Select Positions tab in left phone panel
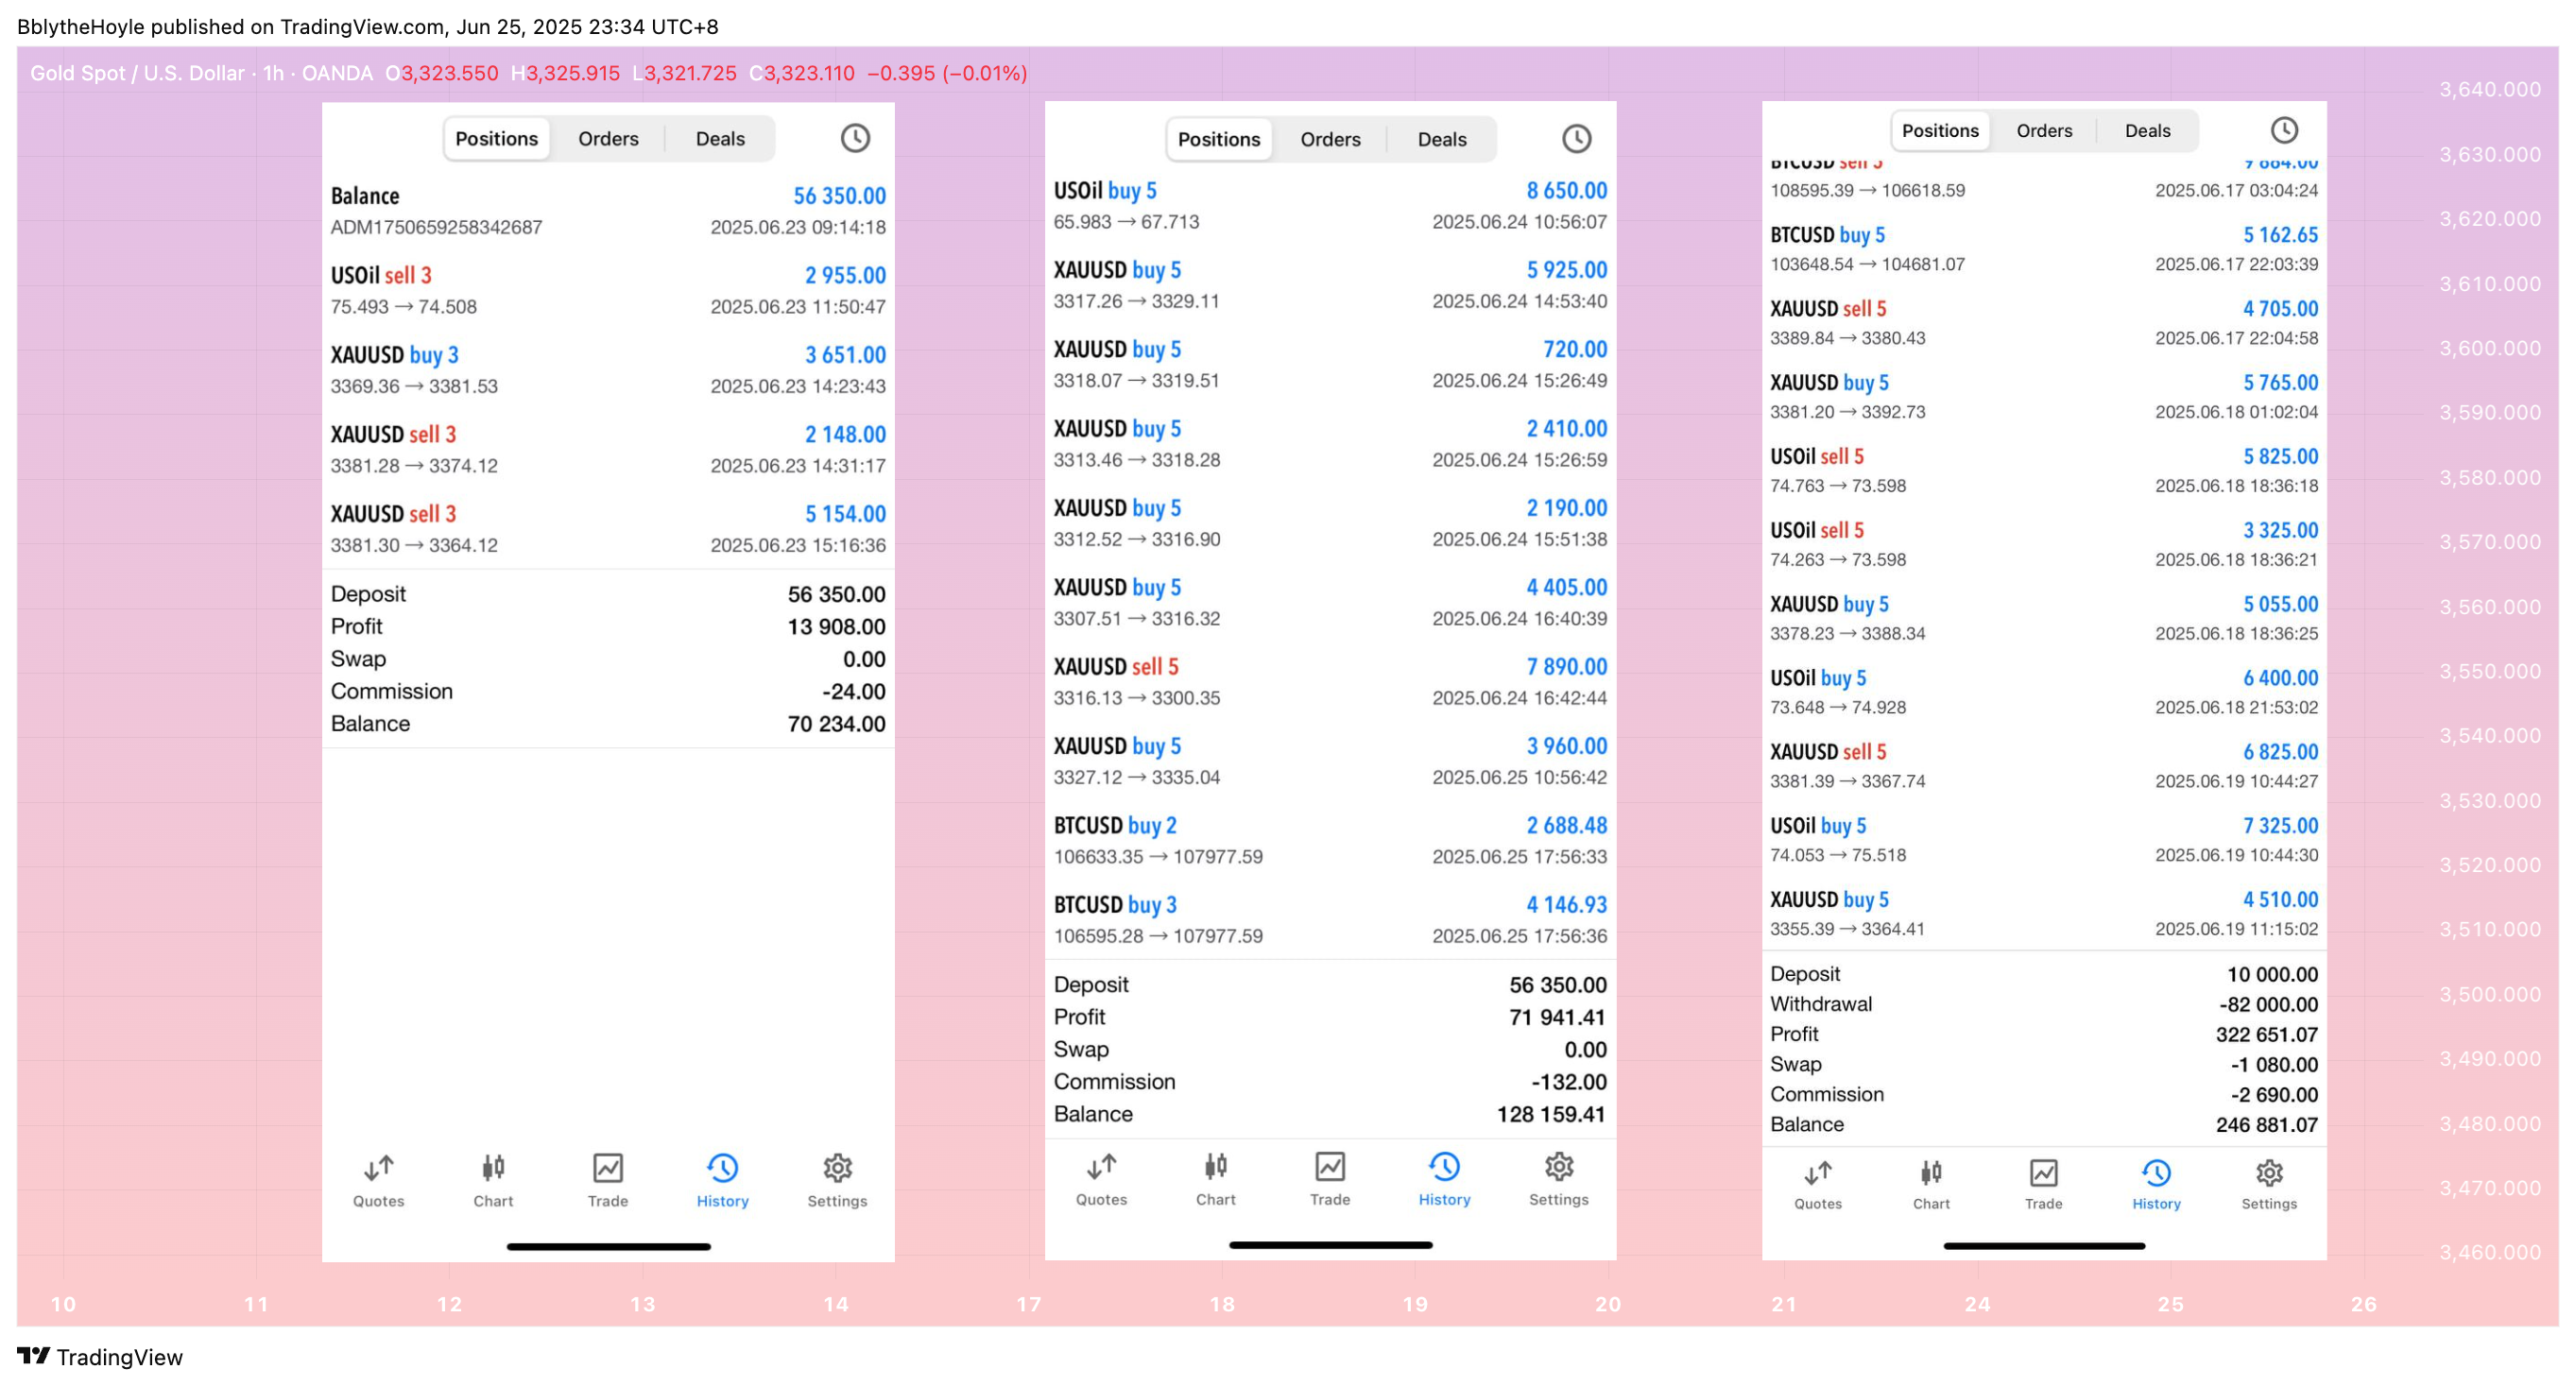Image resolution: width=2576 pixels, height=1386 pixels. pos(497,139)
